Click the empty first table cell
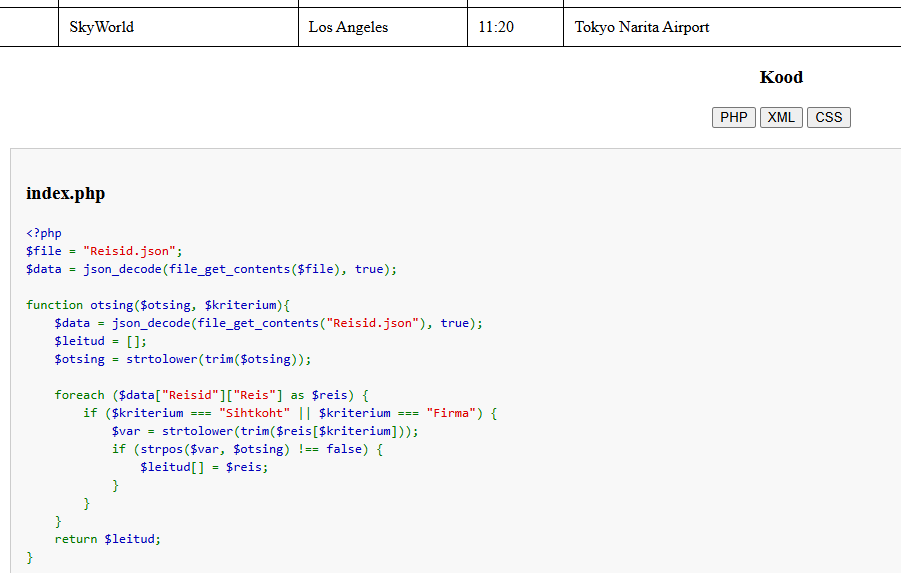The width and height of the screenshot is (901, 573). tap(29, 27)
